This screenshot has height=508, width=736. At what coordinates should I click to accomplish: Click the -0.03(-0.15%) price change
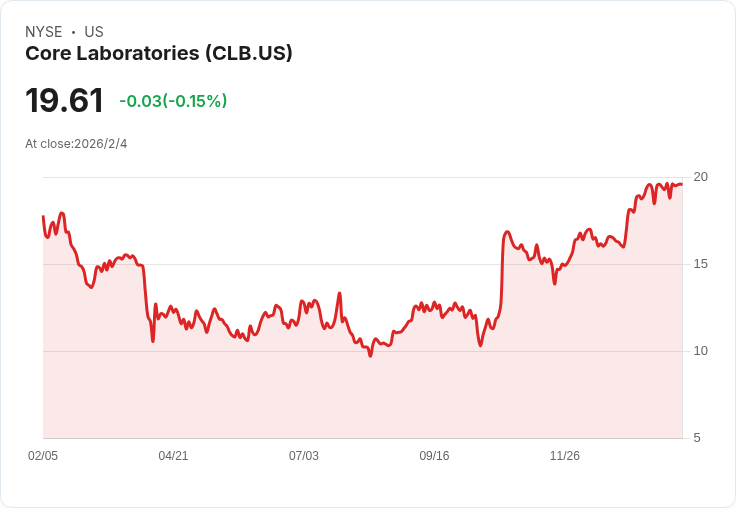[173, 101]
